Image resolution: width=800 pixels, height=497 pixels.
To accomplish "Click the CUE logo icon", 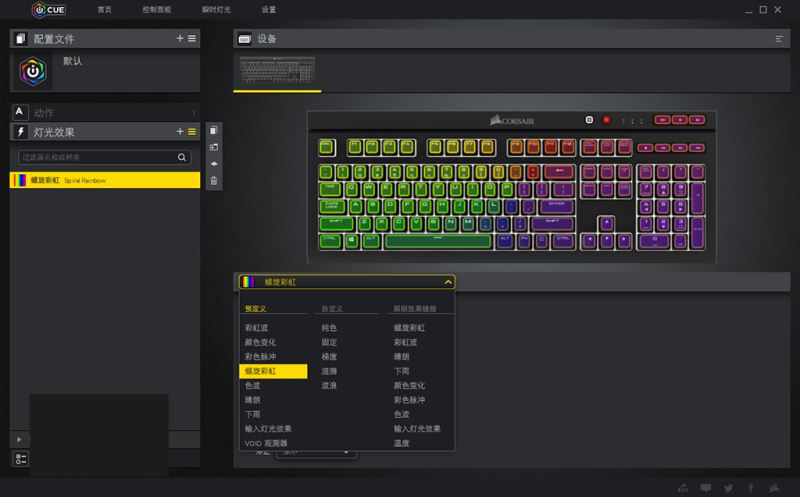I will [x=48, y=10].
